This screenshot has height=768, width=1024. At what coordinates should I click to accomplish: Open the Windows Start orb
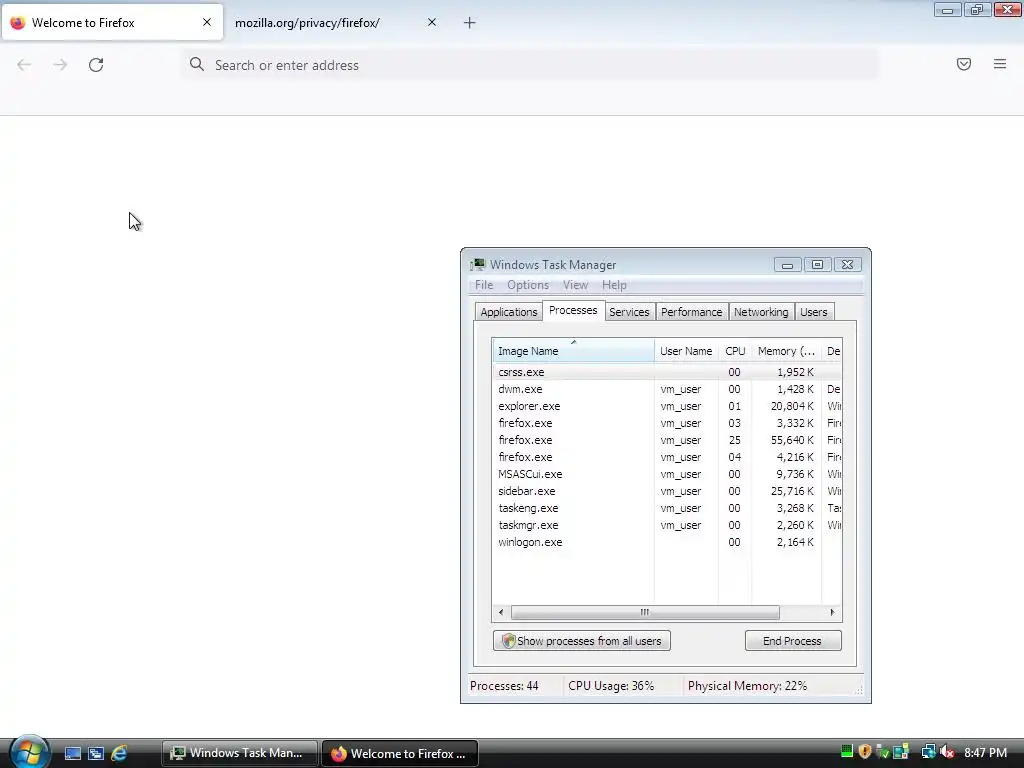pos(29,751)
